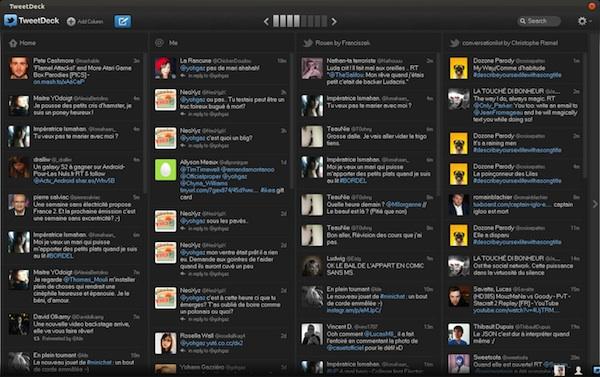
Task: Click Nathan-ta terroriste's avatar
Action: point(312,69)
